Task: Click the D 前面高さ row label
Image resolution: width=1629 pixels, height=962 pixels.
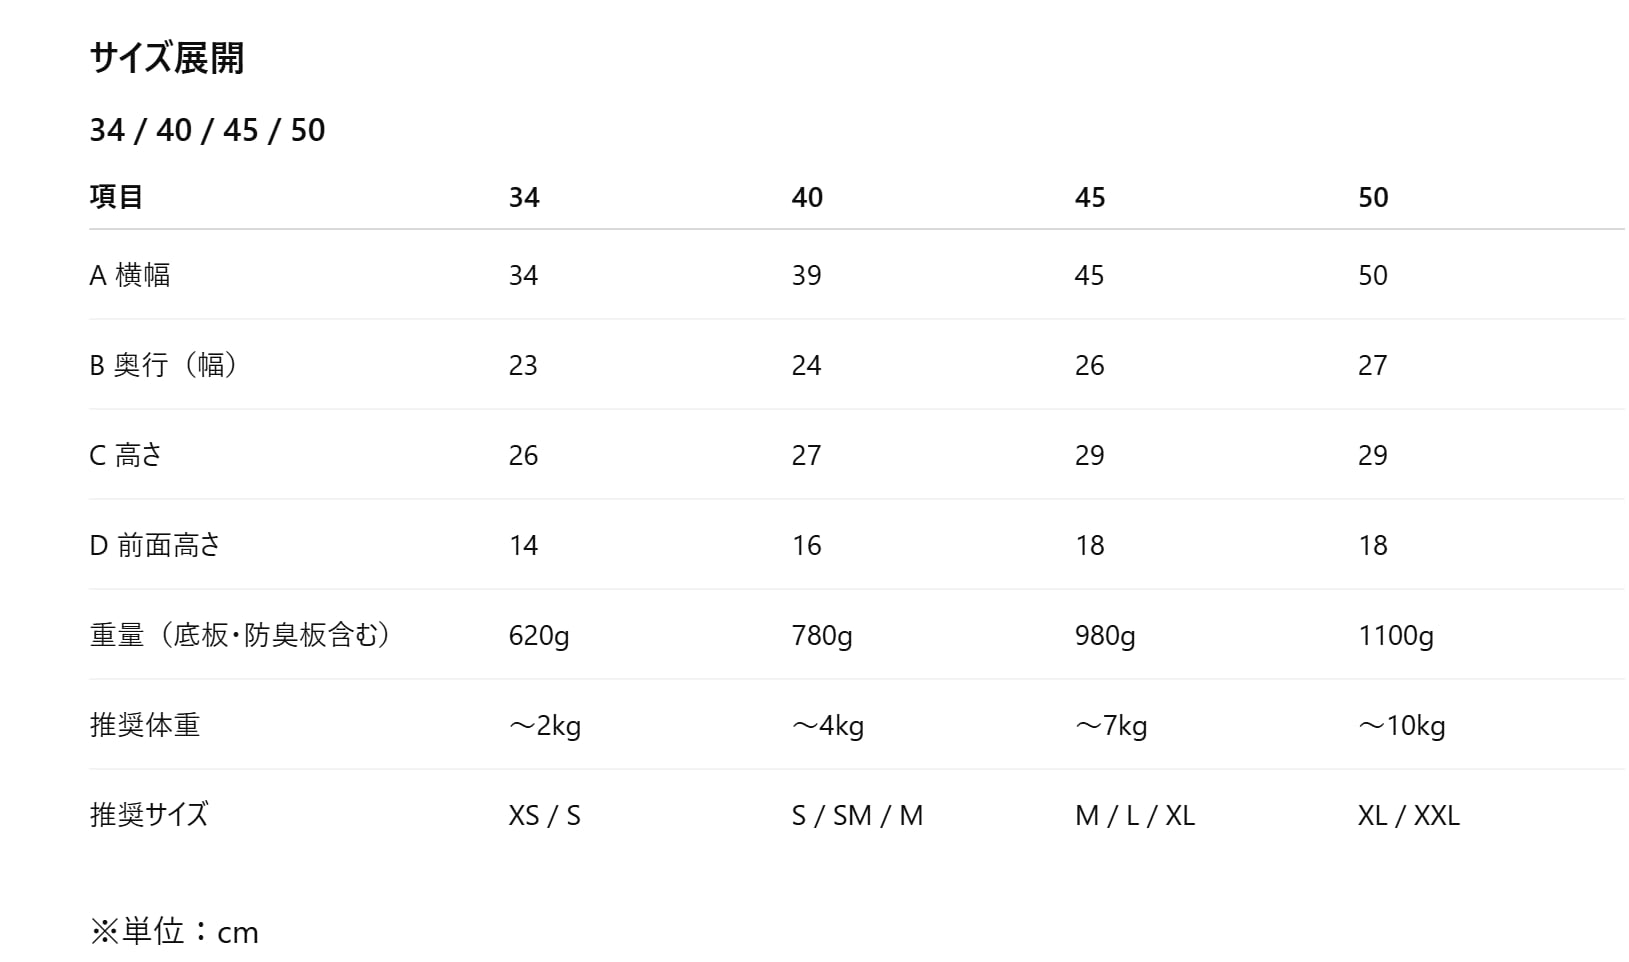Action: pos(155,545)
